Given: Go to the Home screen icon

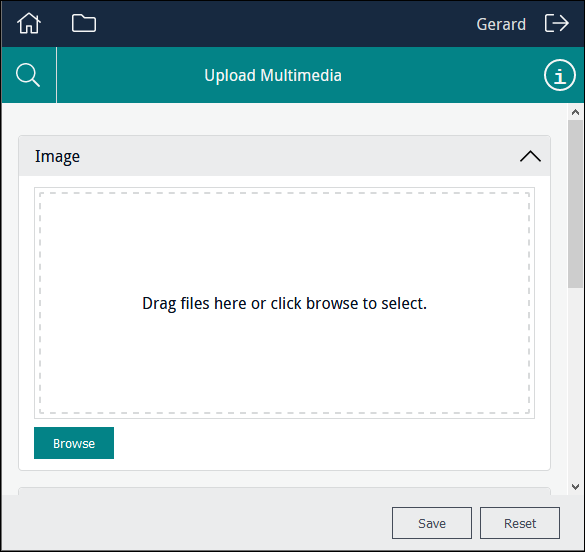Looking at the screenshot, I should [x=29, y=23].
